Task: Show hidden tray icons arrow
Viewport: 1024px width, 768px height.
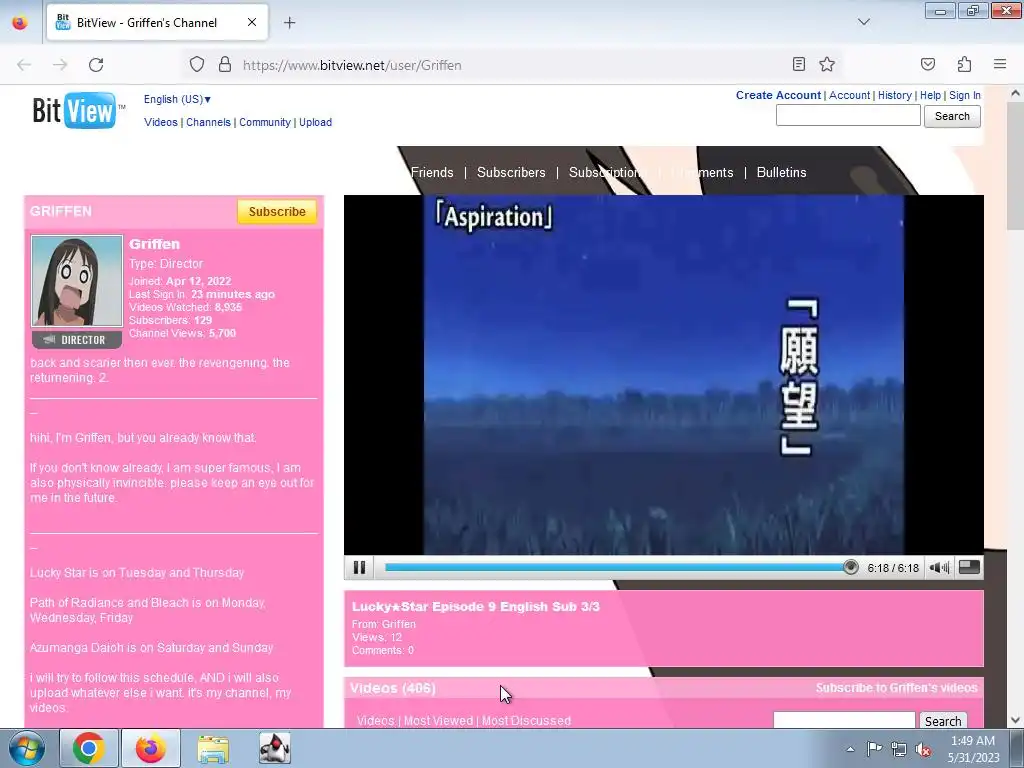Action: pyautogui.click(x=850, y=749)
